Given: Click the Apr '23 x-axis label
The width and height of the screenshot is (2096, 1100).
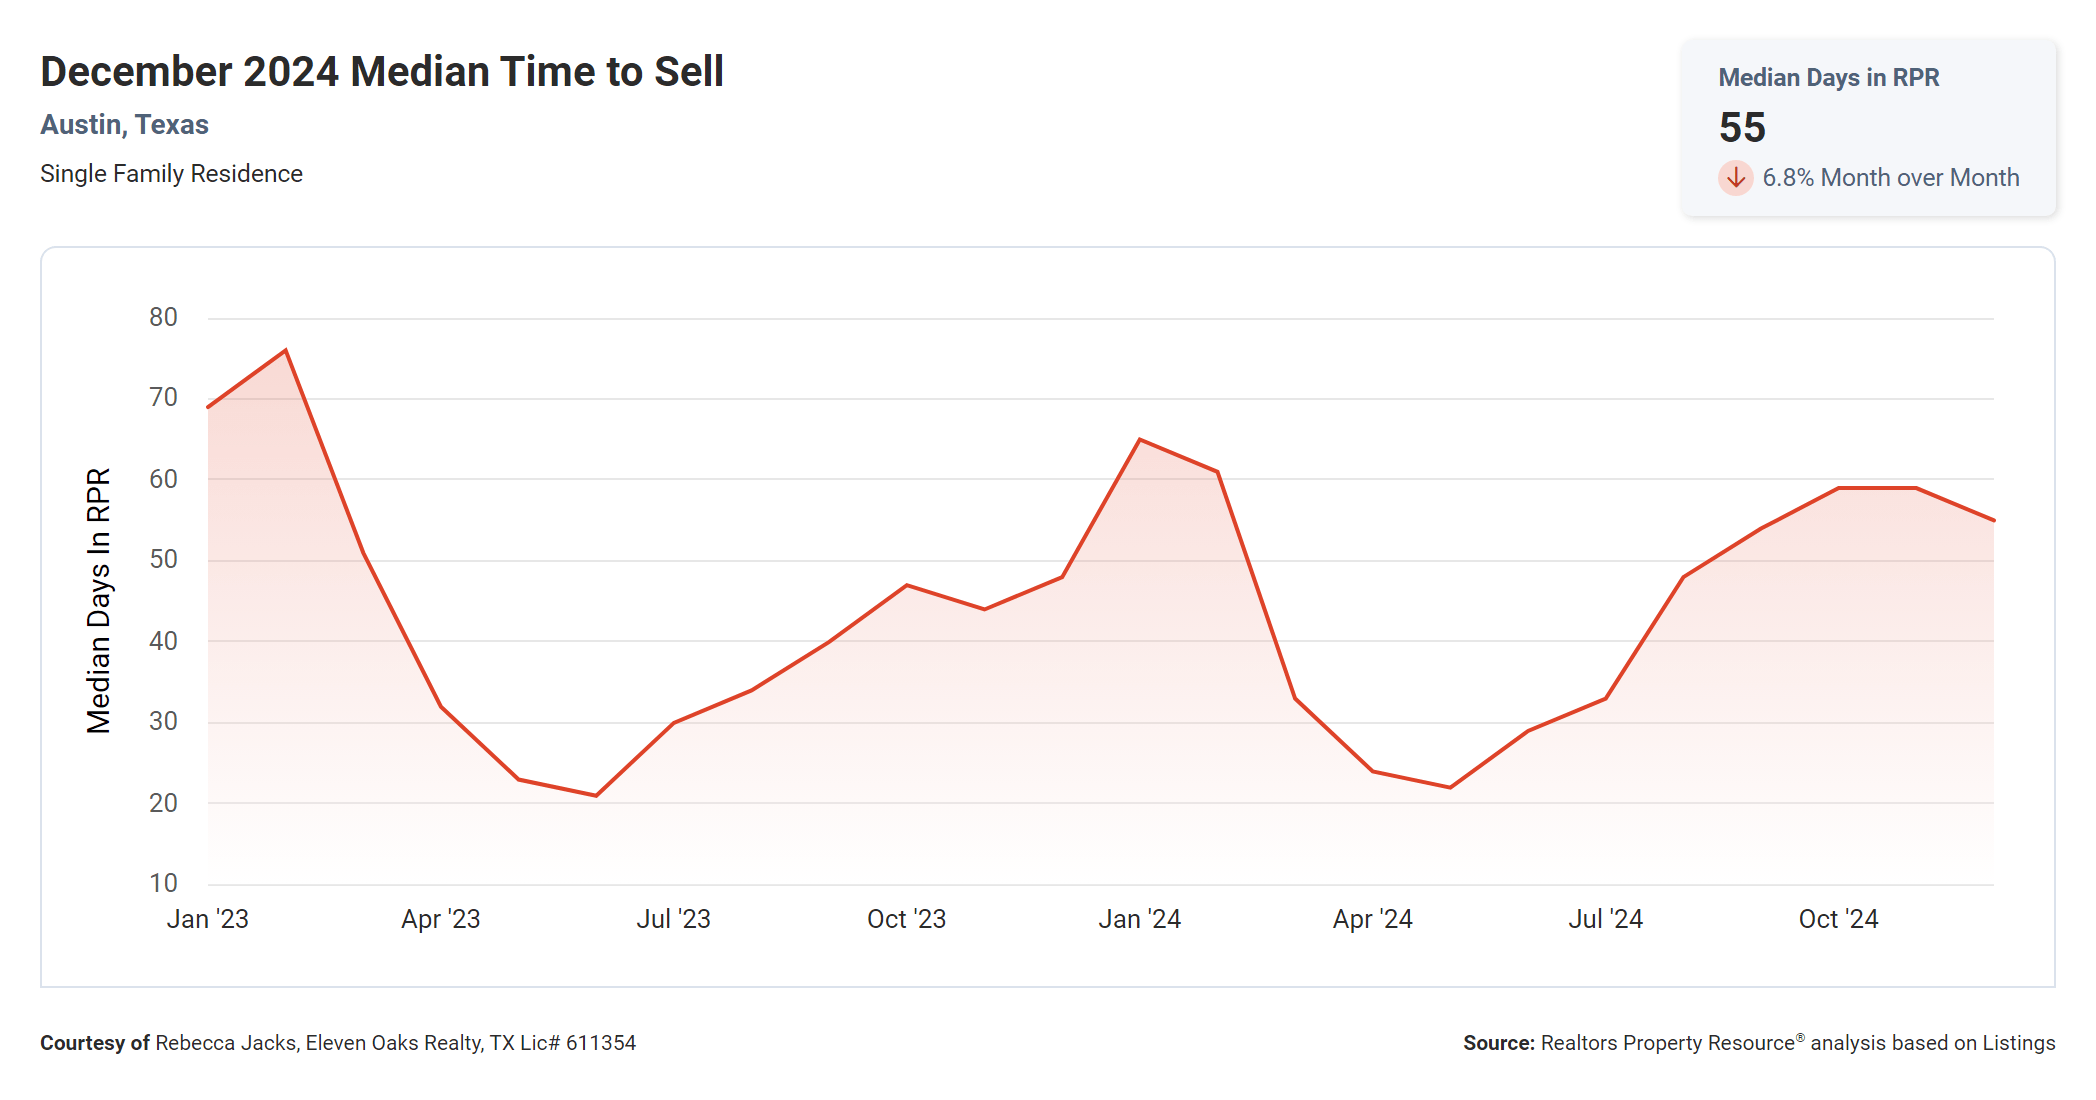Looking at the screenshot, I should tap(440, 919).
